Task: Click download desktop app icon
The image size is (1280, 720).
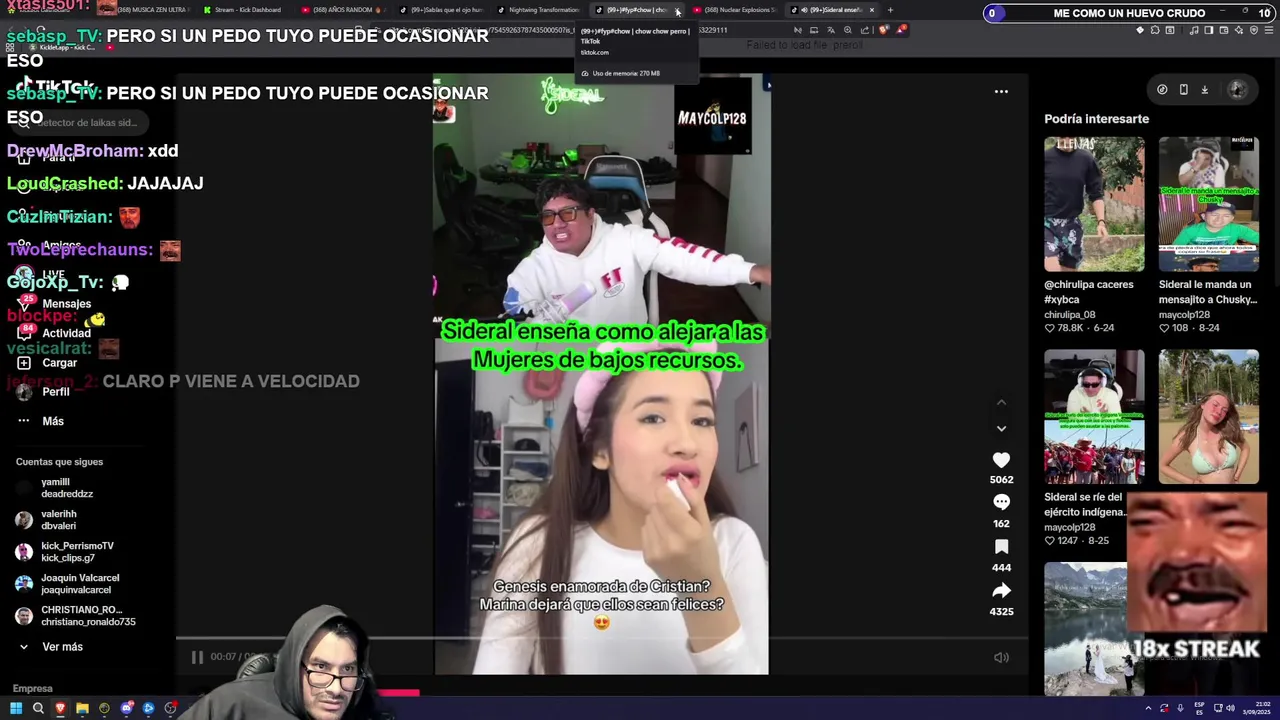Action: point(1204,89)
